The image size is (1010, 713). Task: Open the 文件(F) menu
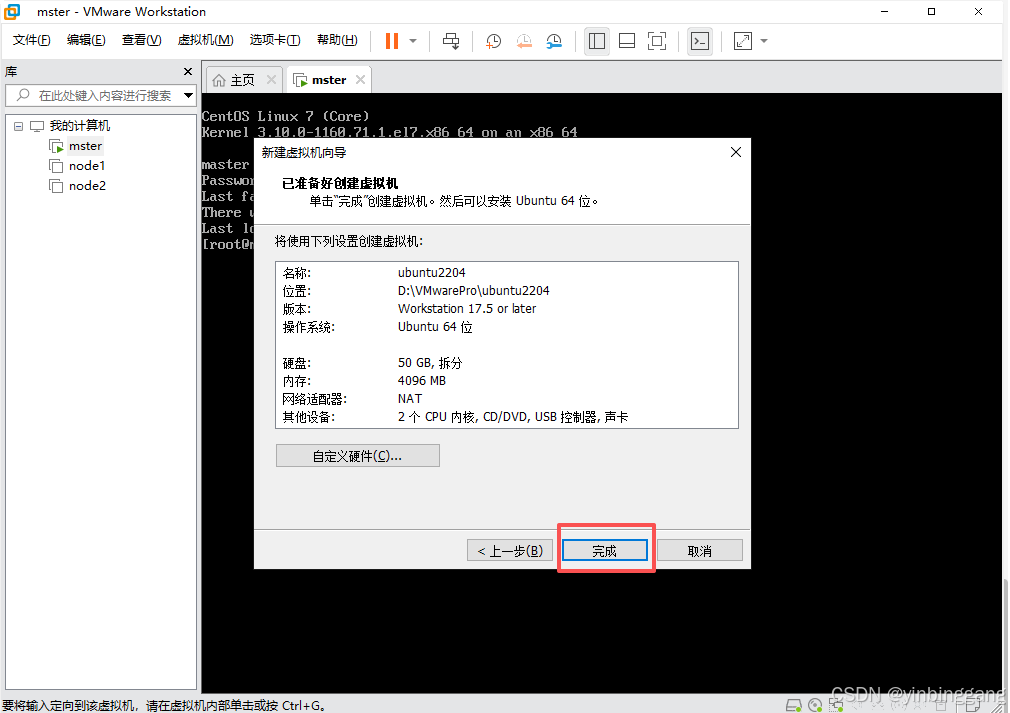[31, 40]
